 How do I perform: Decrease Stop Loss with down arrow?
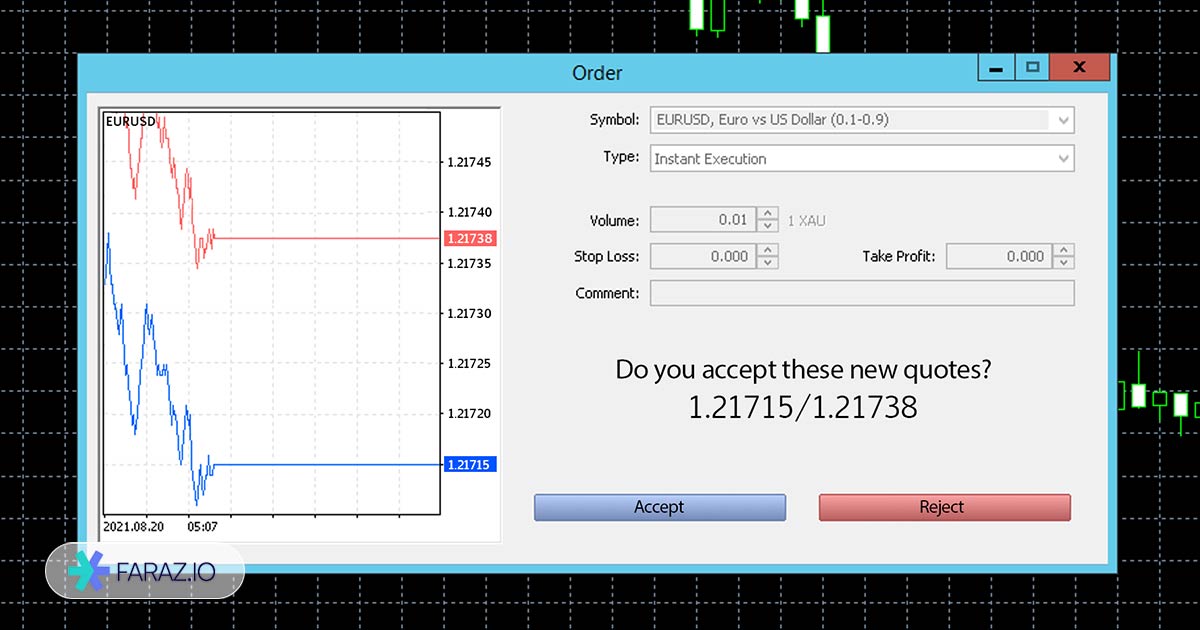click(767, 262)
